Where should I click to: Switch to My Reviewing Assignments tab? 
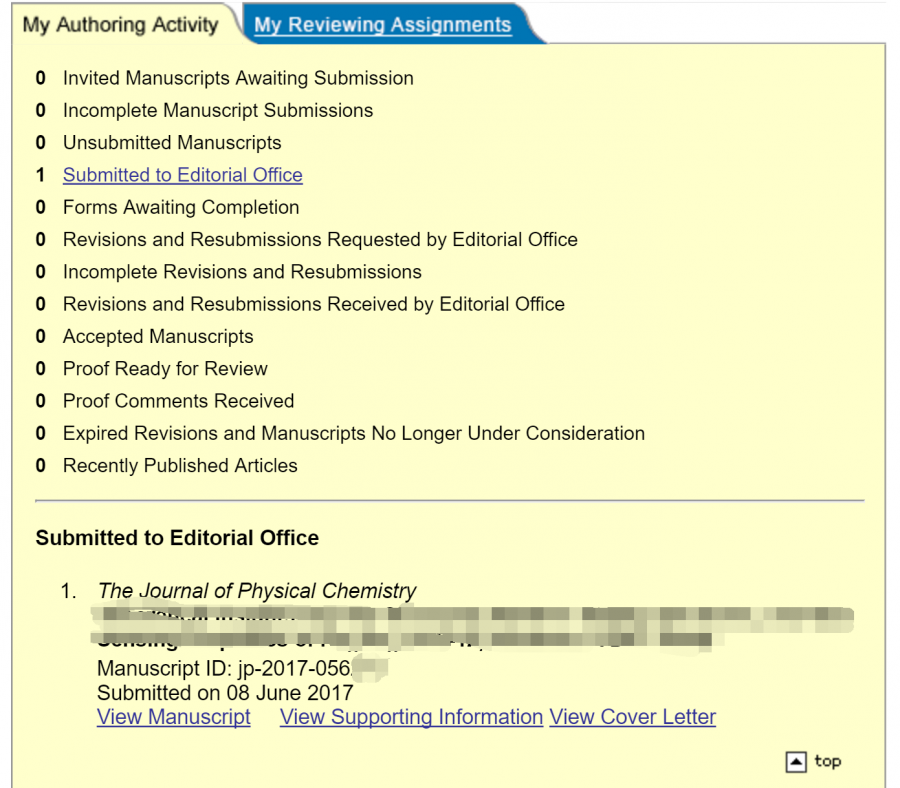coord(383,25)
